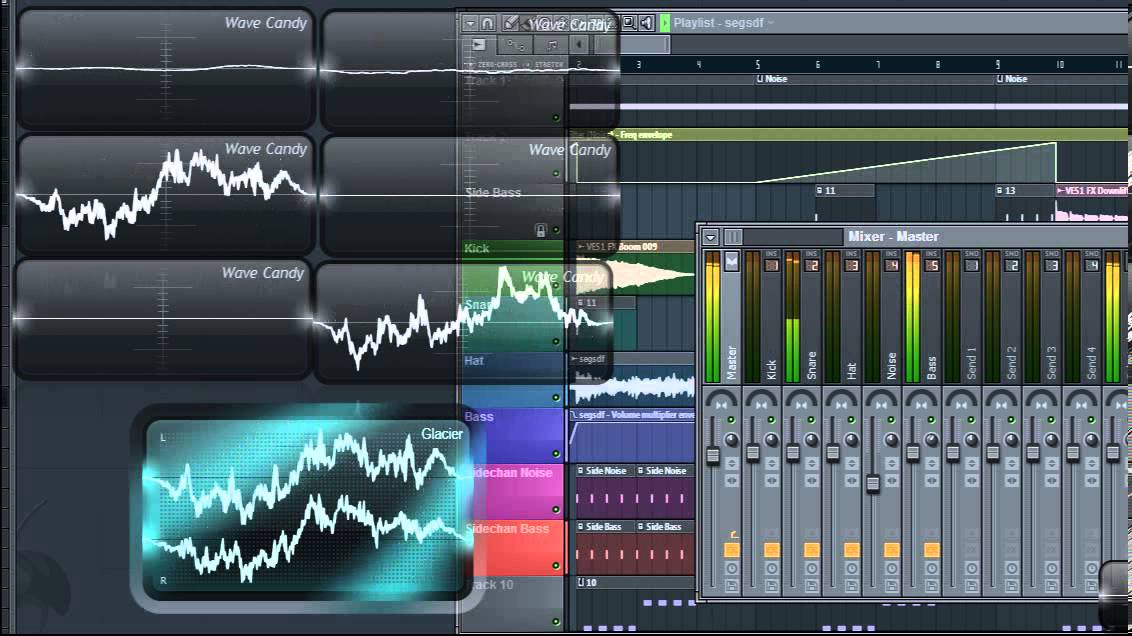This screenshot has width=1132, height=636.
Task: Mute the Hat playlist track LED
Action: click(556, 398)
